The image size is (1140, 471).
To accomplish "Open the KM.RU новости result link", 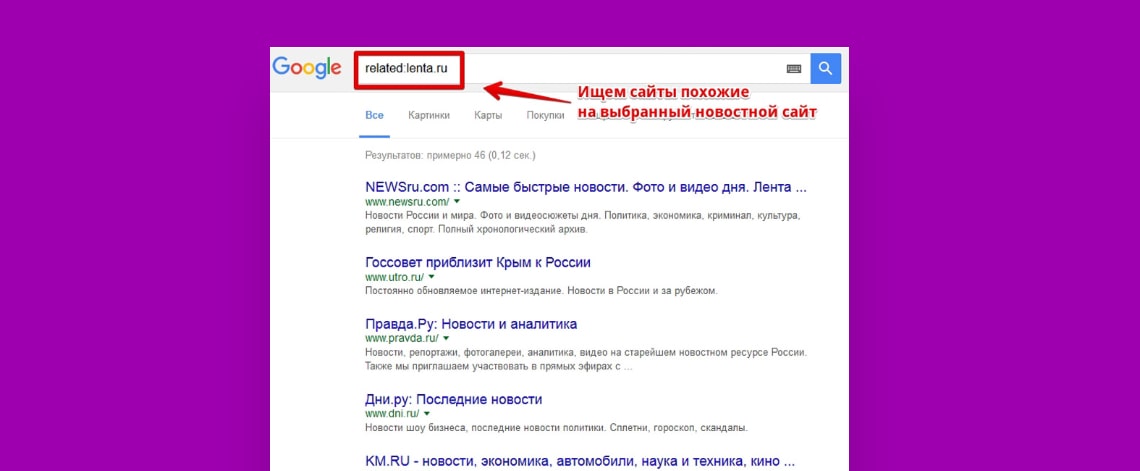I will click(579, 461).
